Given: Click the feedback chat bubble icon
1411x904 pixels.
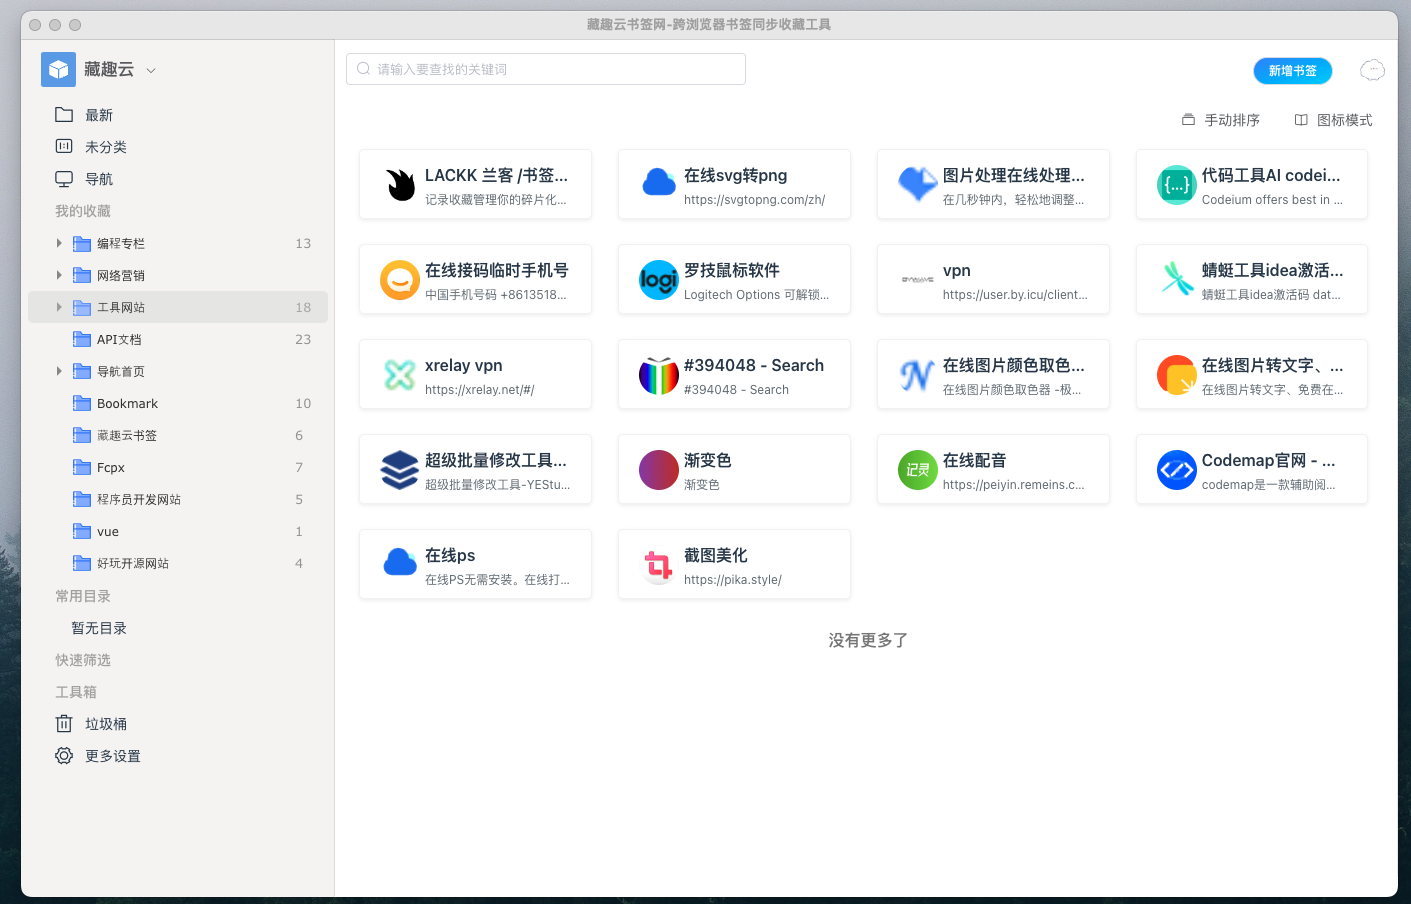Looking at the screenshot, I should [x=1372, y=69].
